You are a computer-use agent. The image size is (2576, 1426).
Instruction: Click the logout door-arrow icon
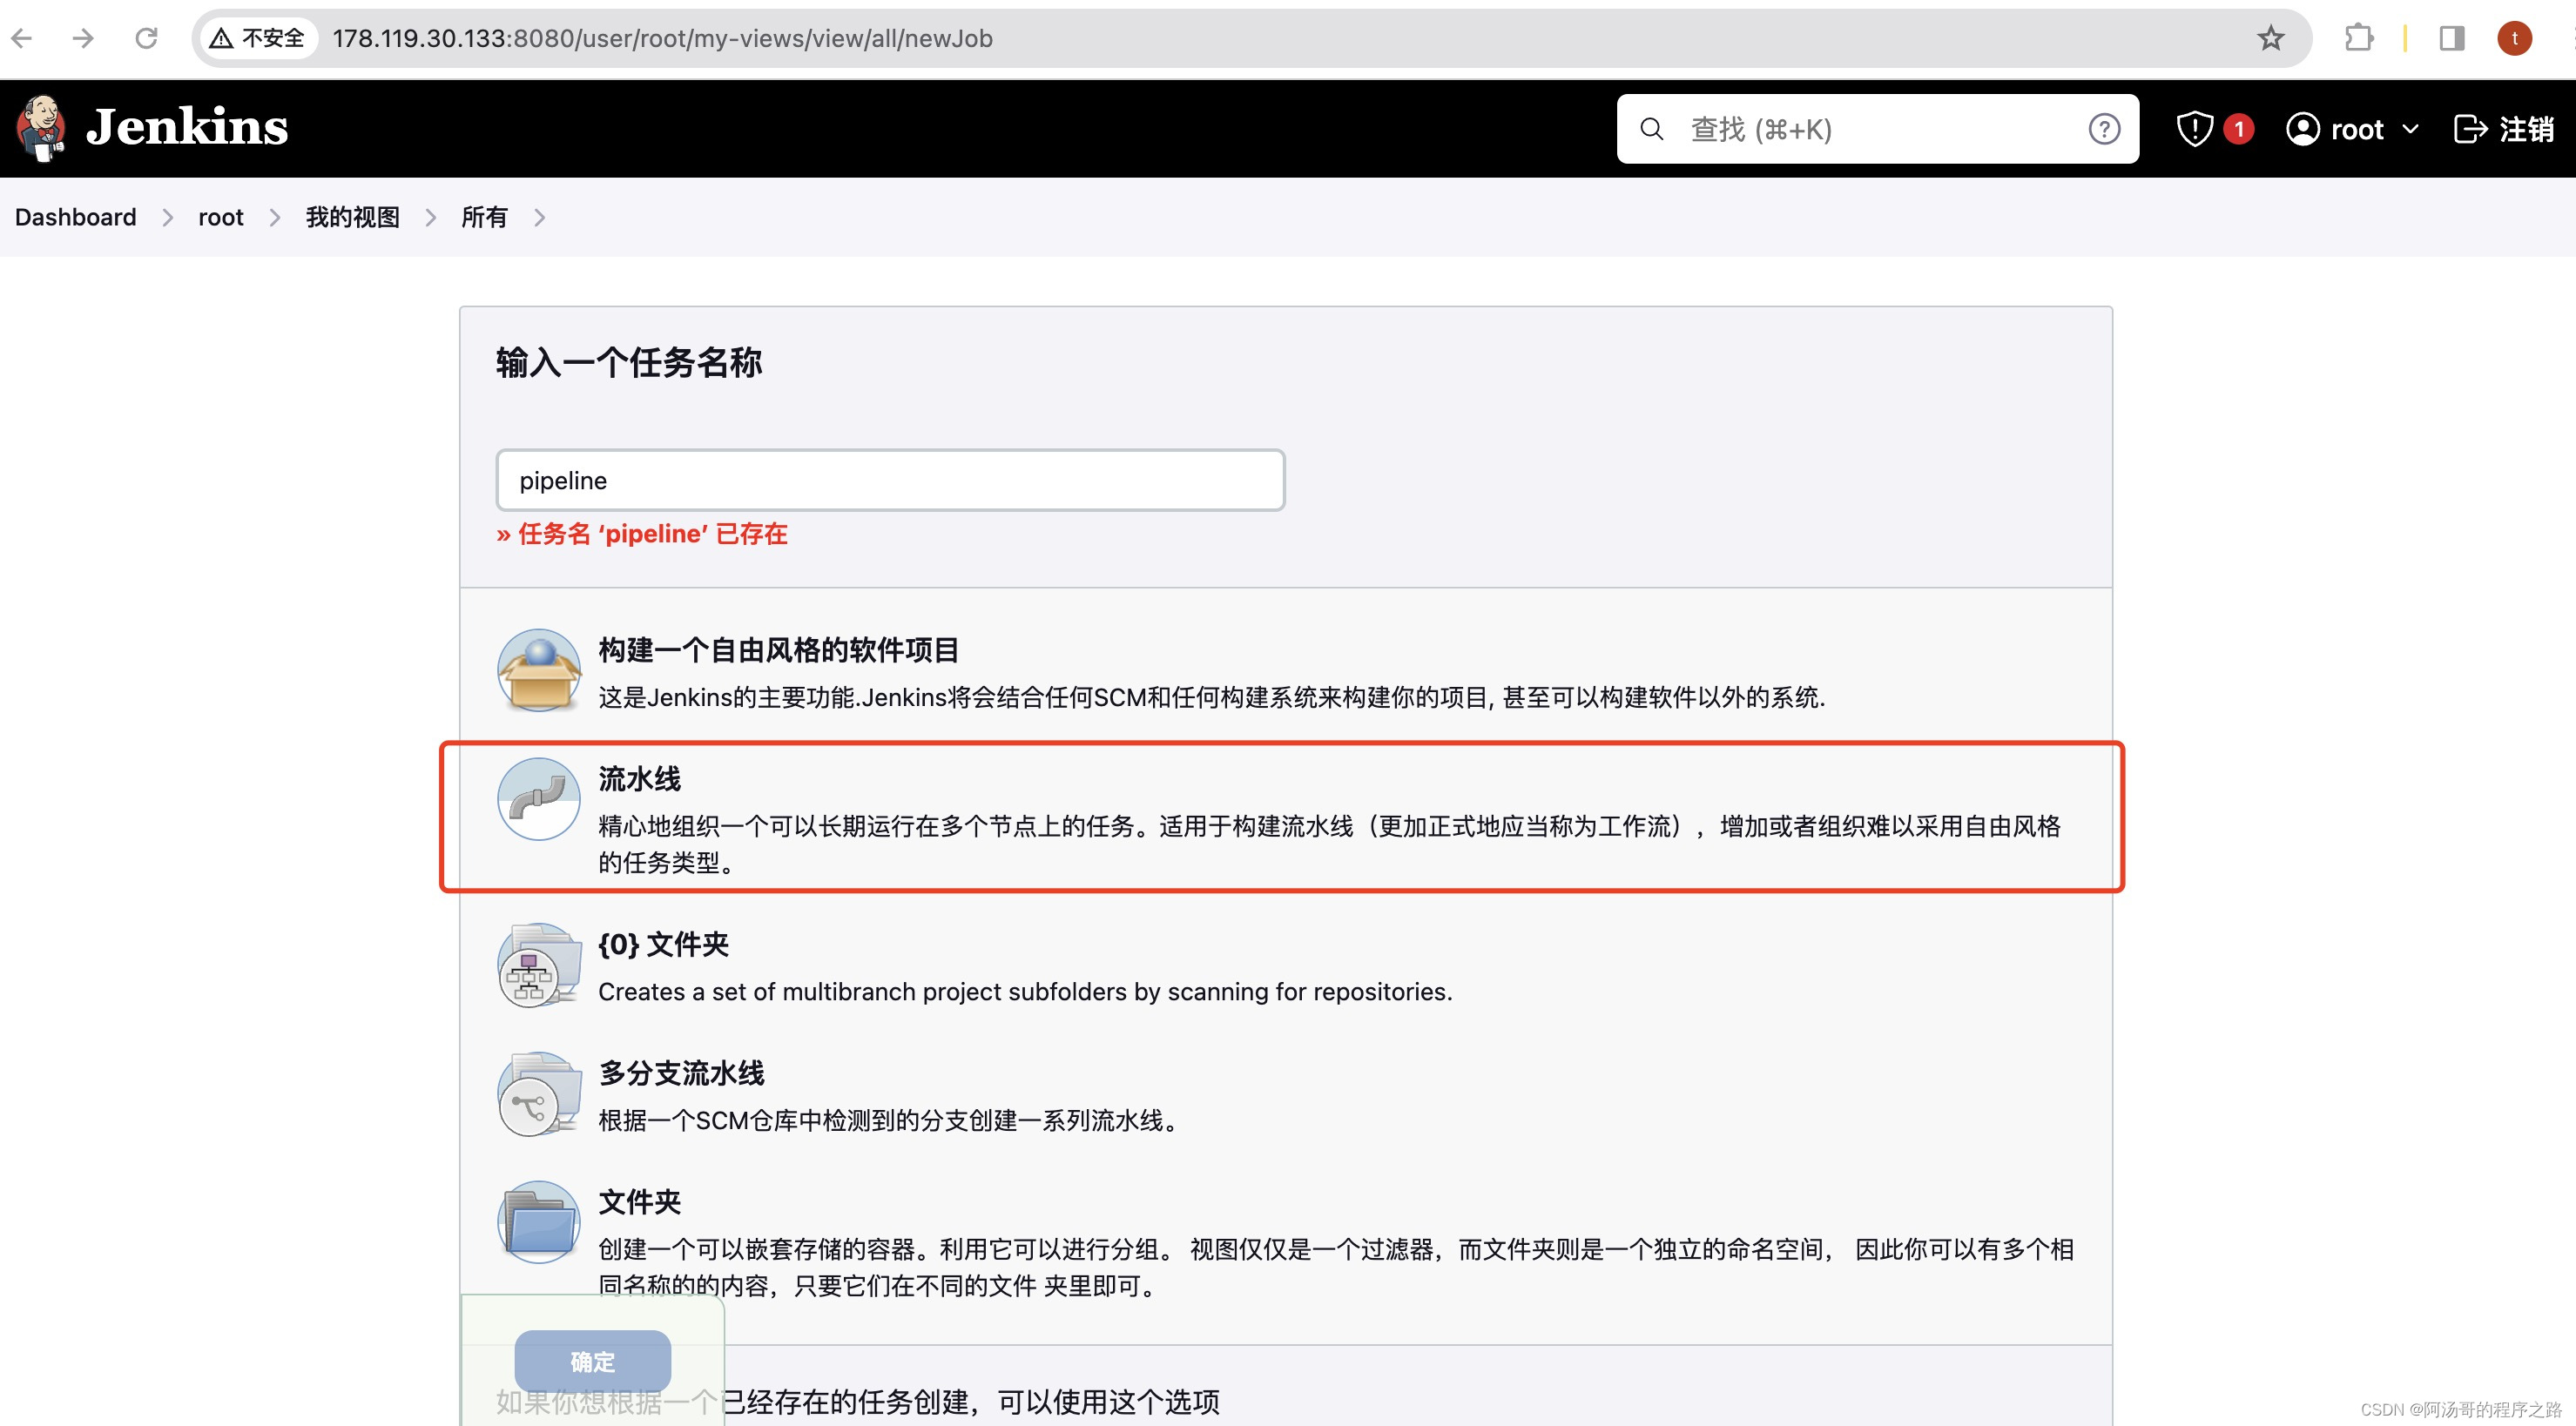(2470, 129)
